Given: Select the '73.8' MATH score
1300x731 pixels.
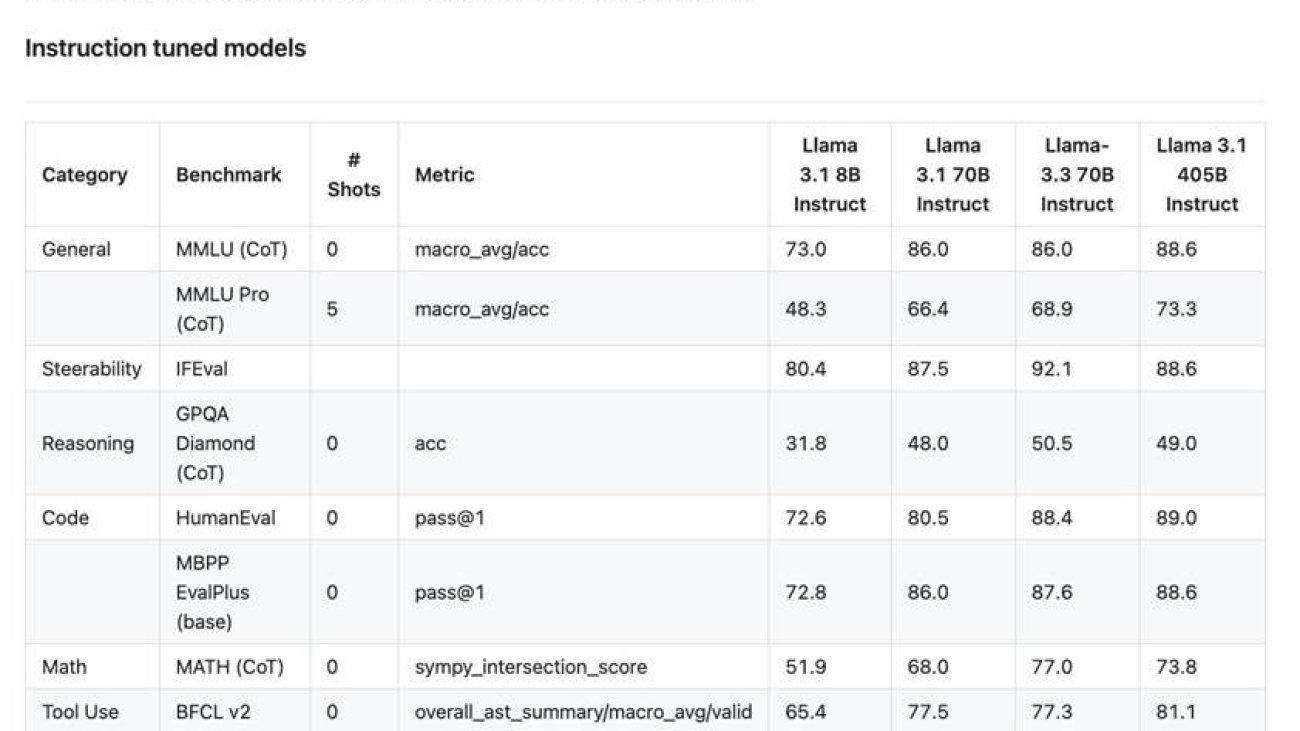Looking at the screenshot, I should 1176,667.
